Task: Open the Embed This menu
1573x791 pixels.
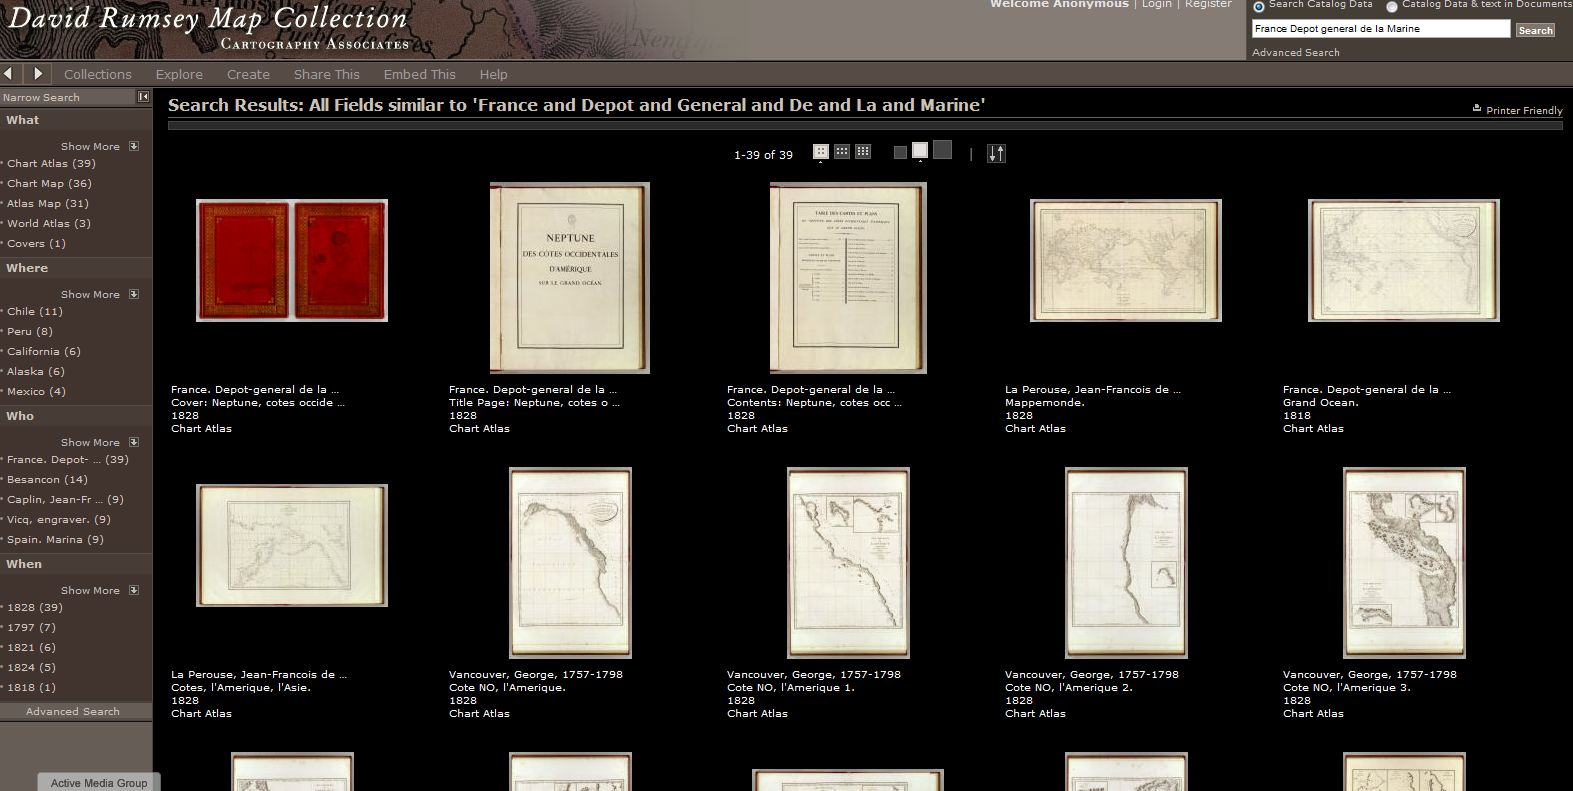Action: pos(420,74)
